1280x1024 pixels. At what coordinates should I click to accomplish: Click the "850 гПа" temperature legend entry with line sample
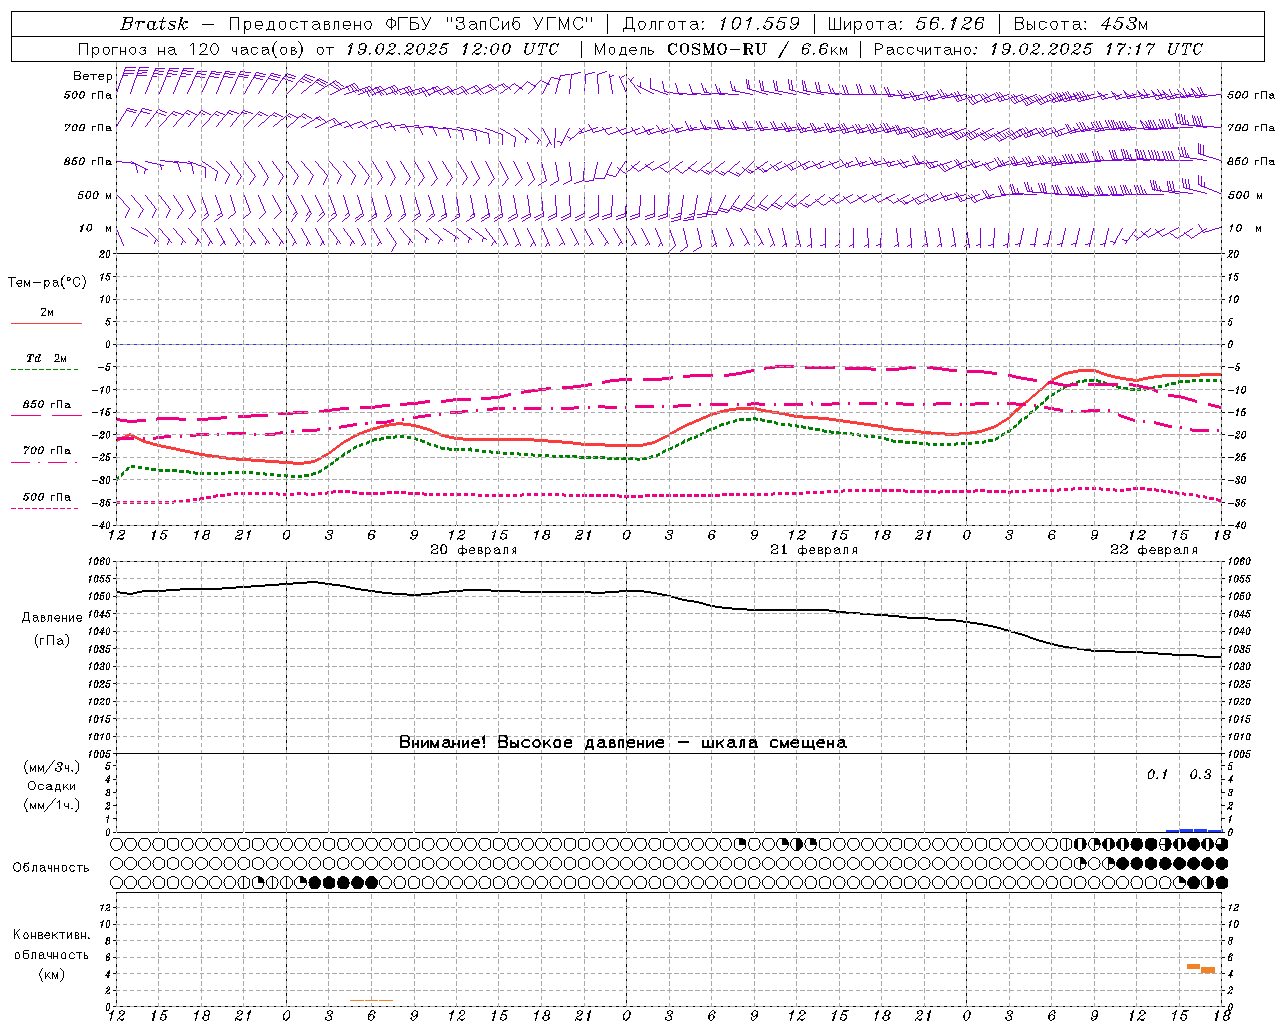(47, 405)
